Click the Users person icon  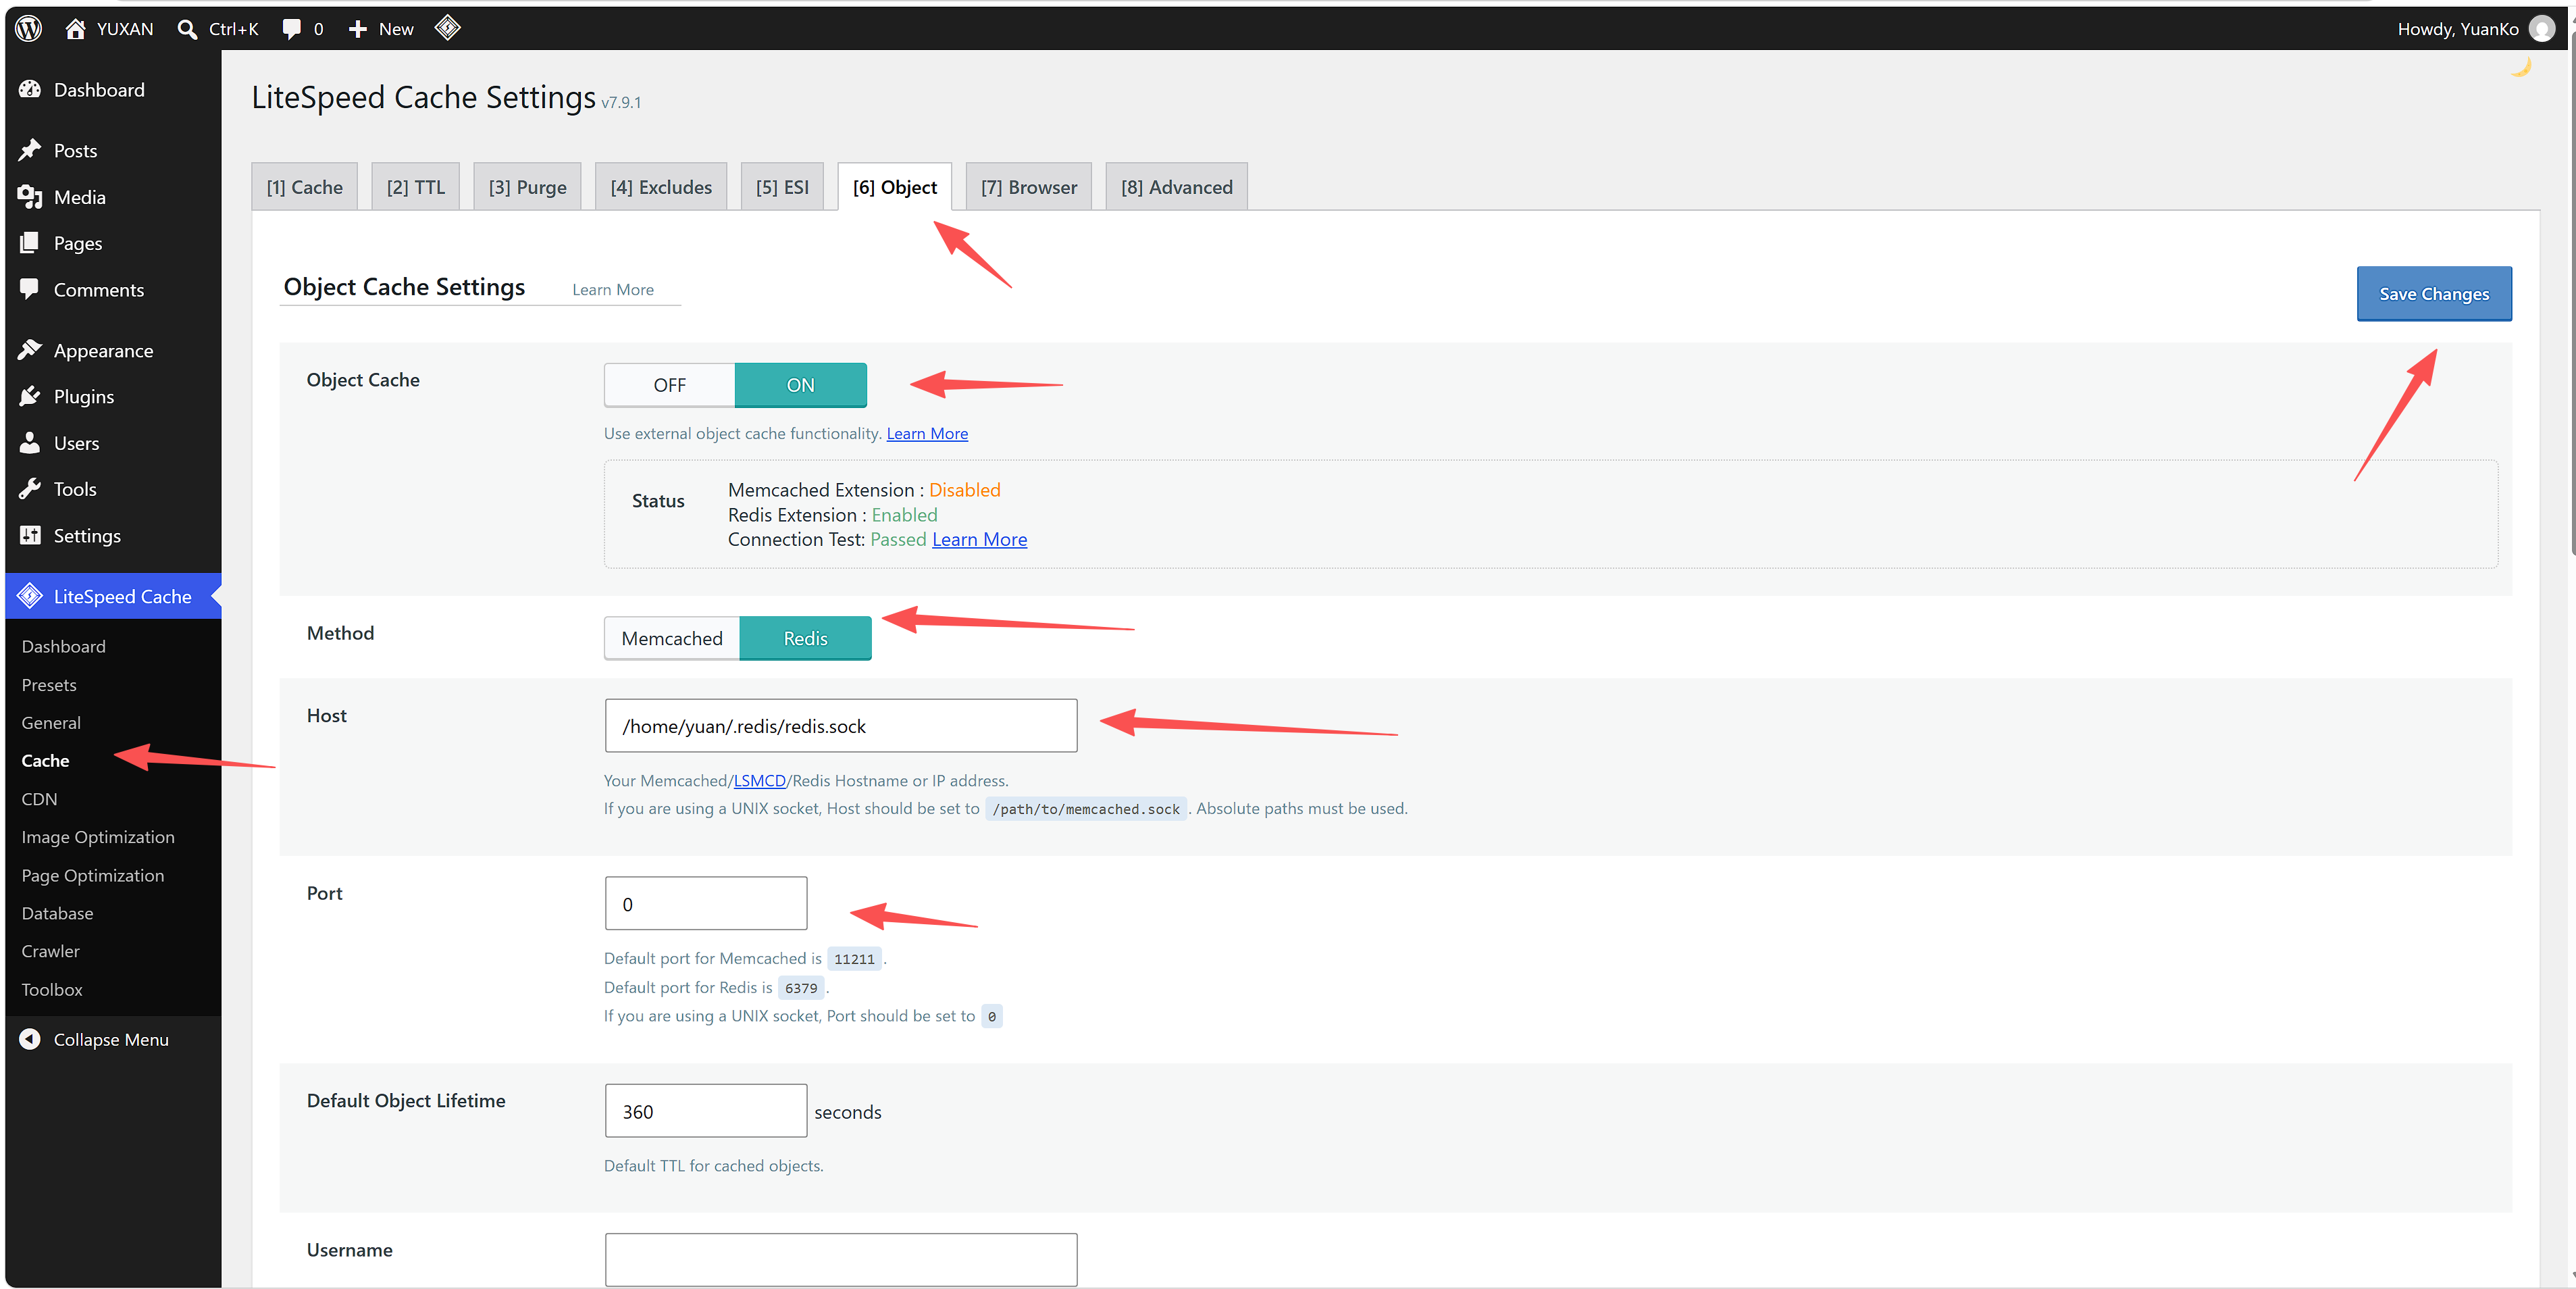coord(30,442)
